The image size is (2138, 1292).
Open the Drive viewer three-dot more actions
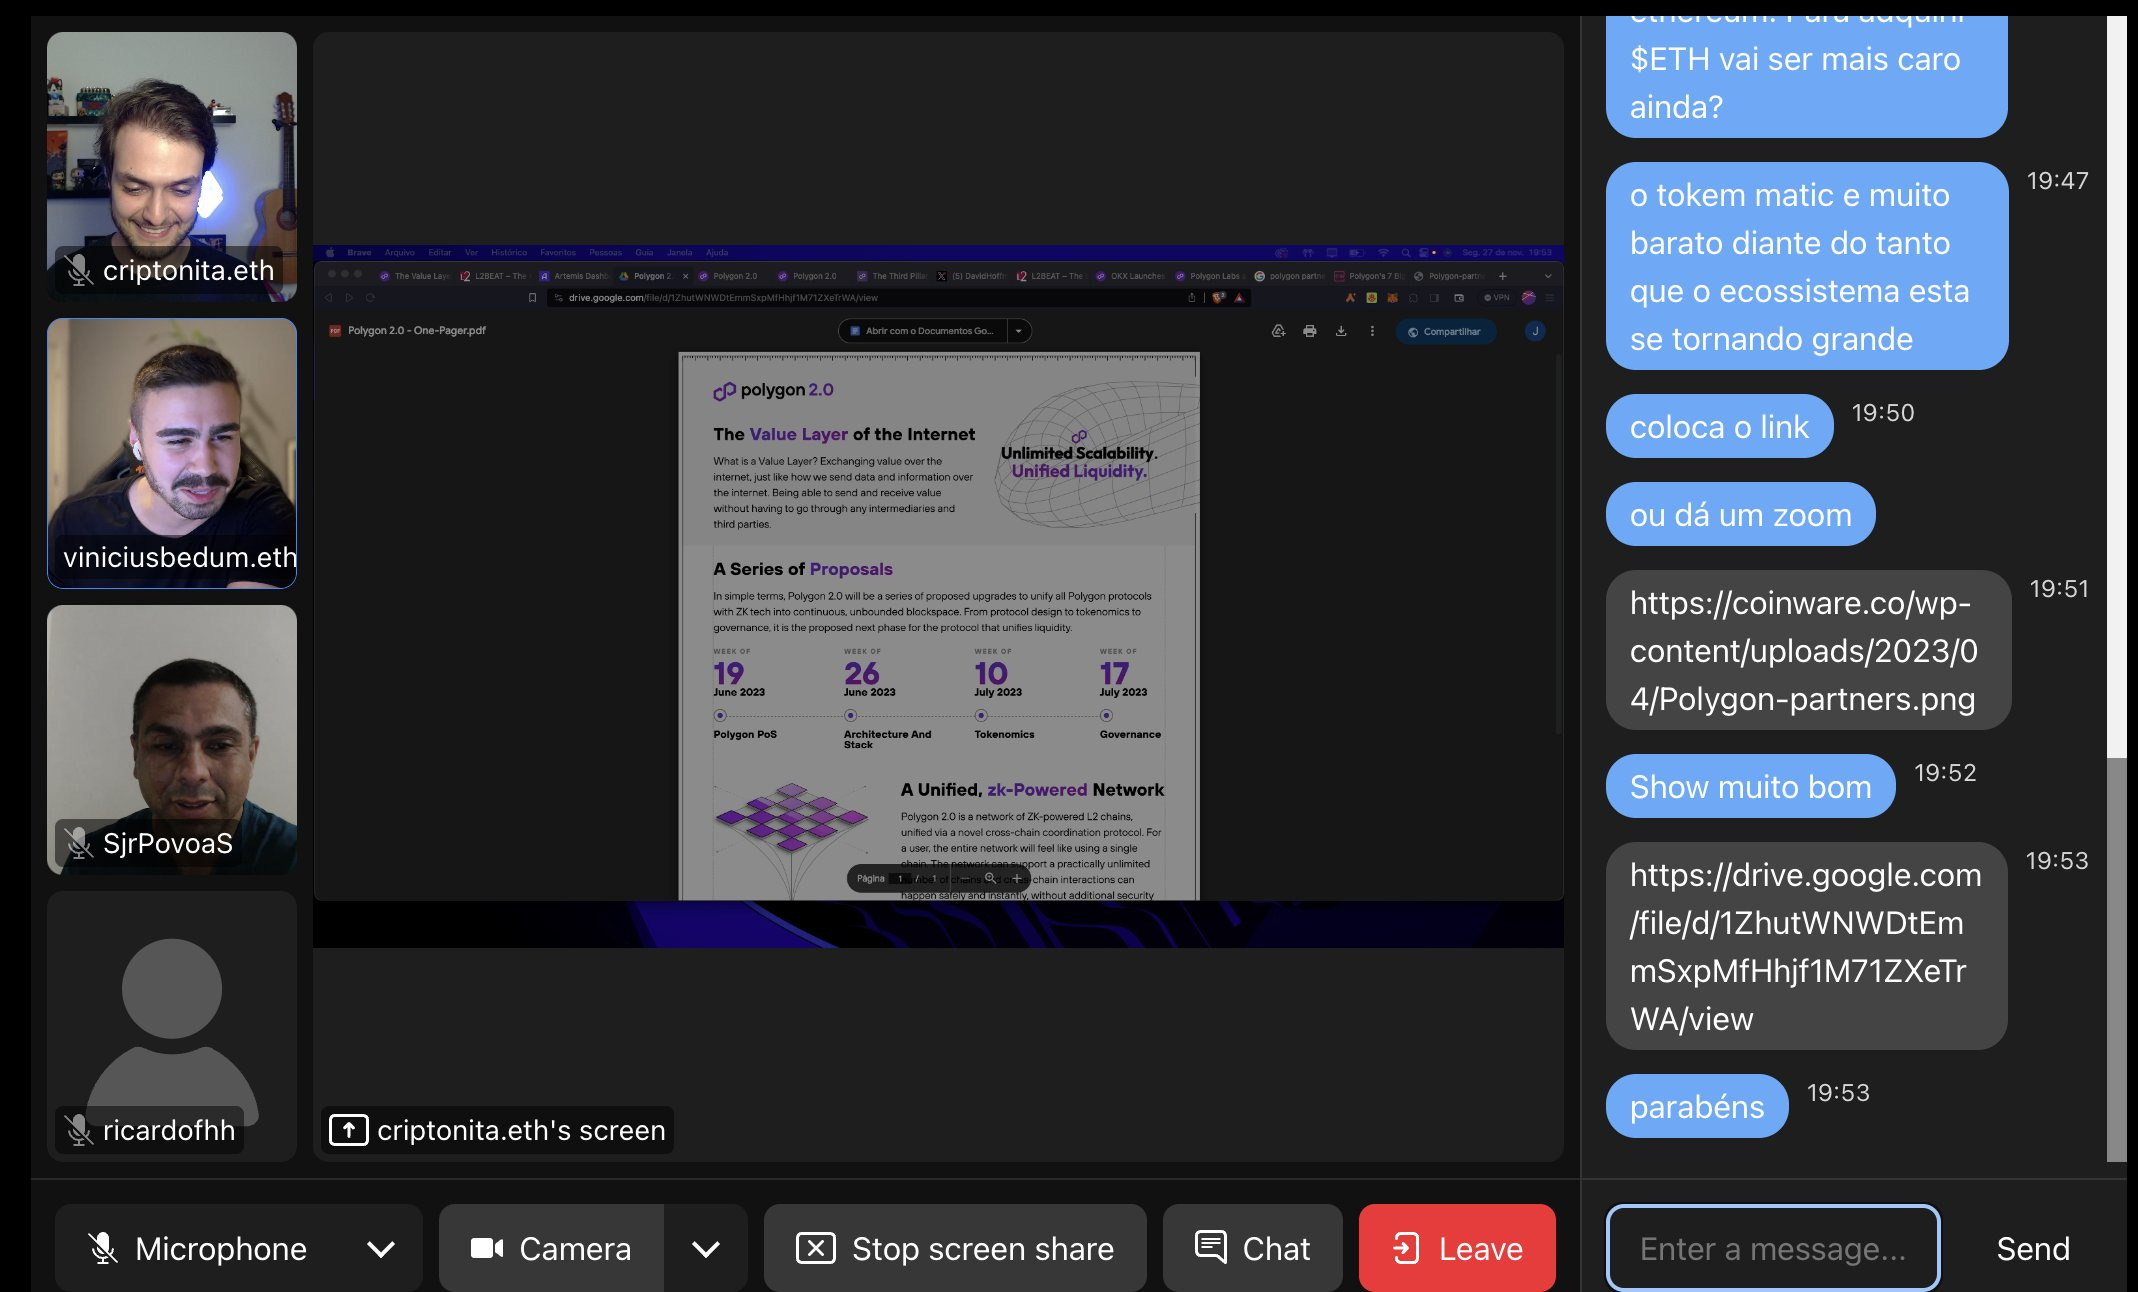point(1372,331)
